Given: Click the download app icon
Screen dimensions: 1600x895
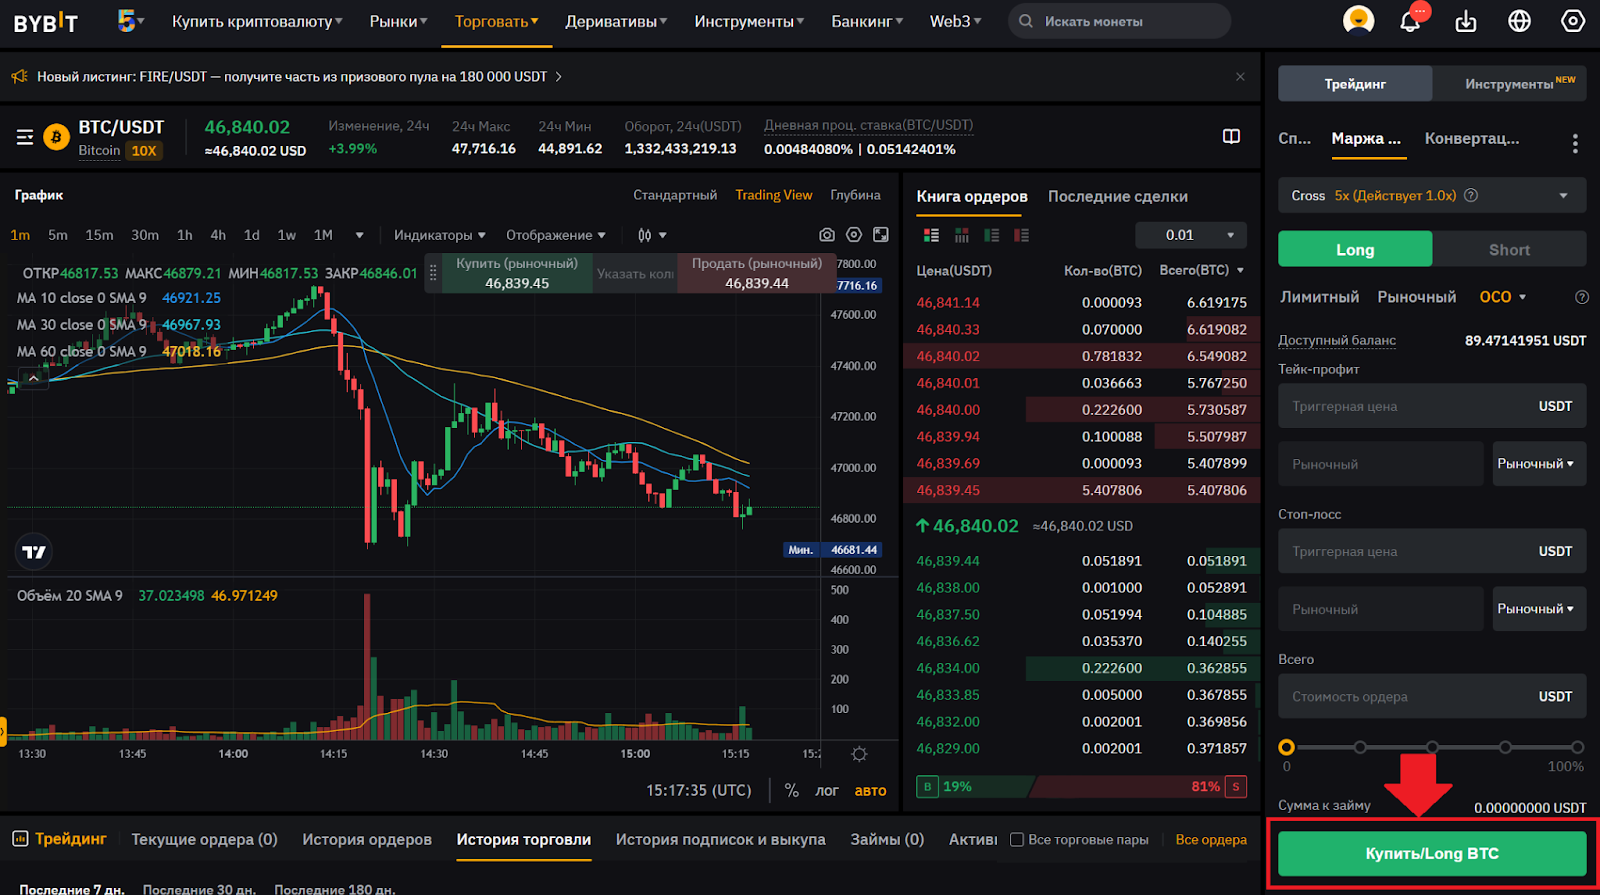Looking at the screenshot, I should pyautogui.click(x=1466, y=21).
